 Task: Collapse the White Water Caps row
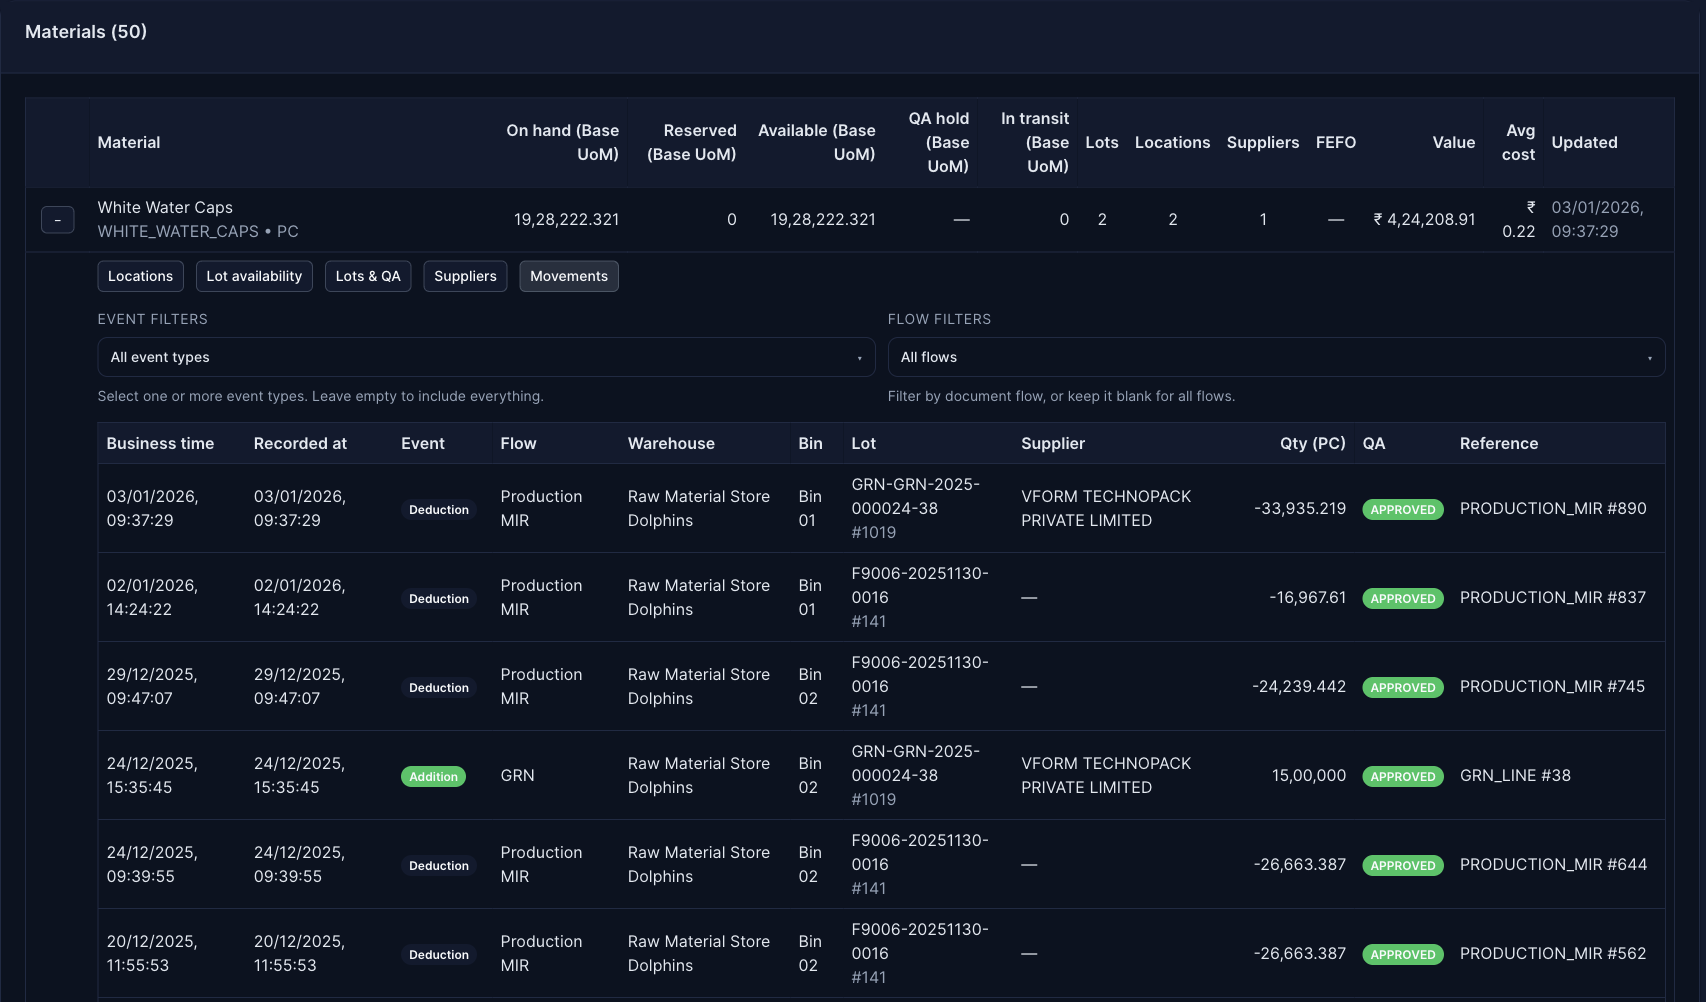[x=57, y=220]
